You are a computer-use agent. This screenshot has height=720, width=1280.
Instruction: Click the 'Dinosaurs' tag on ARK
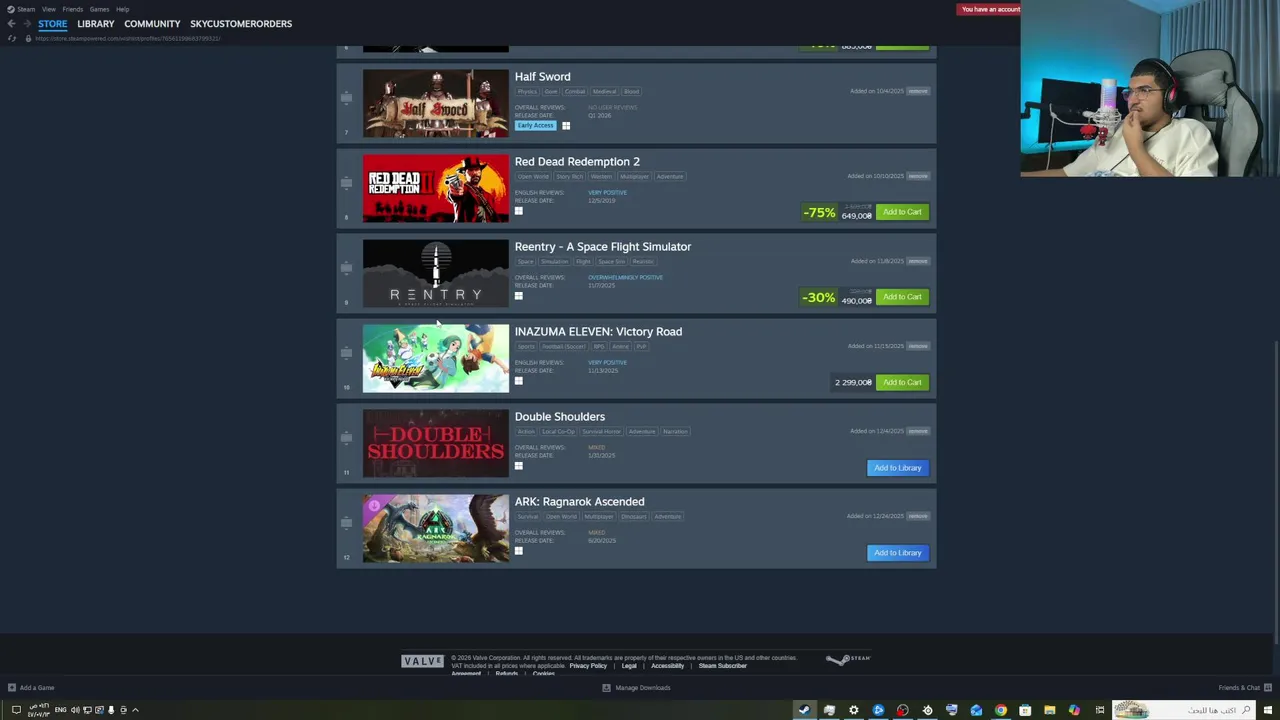pyautogui.click(x=634, y=517)
